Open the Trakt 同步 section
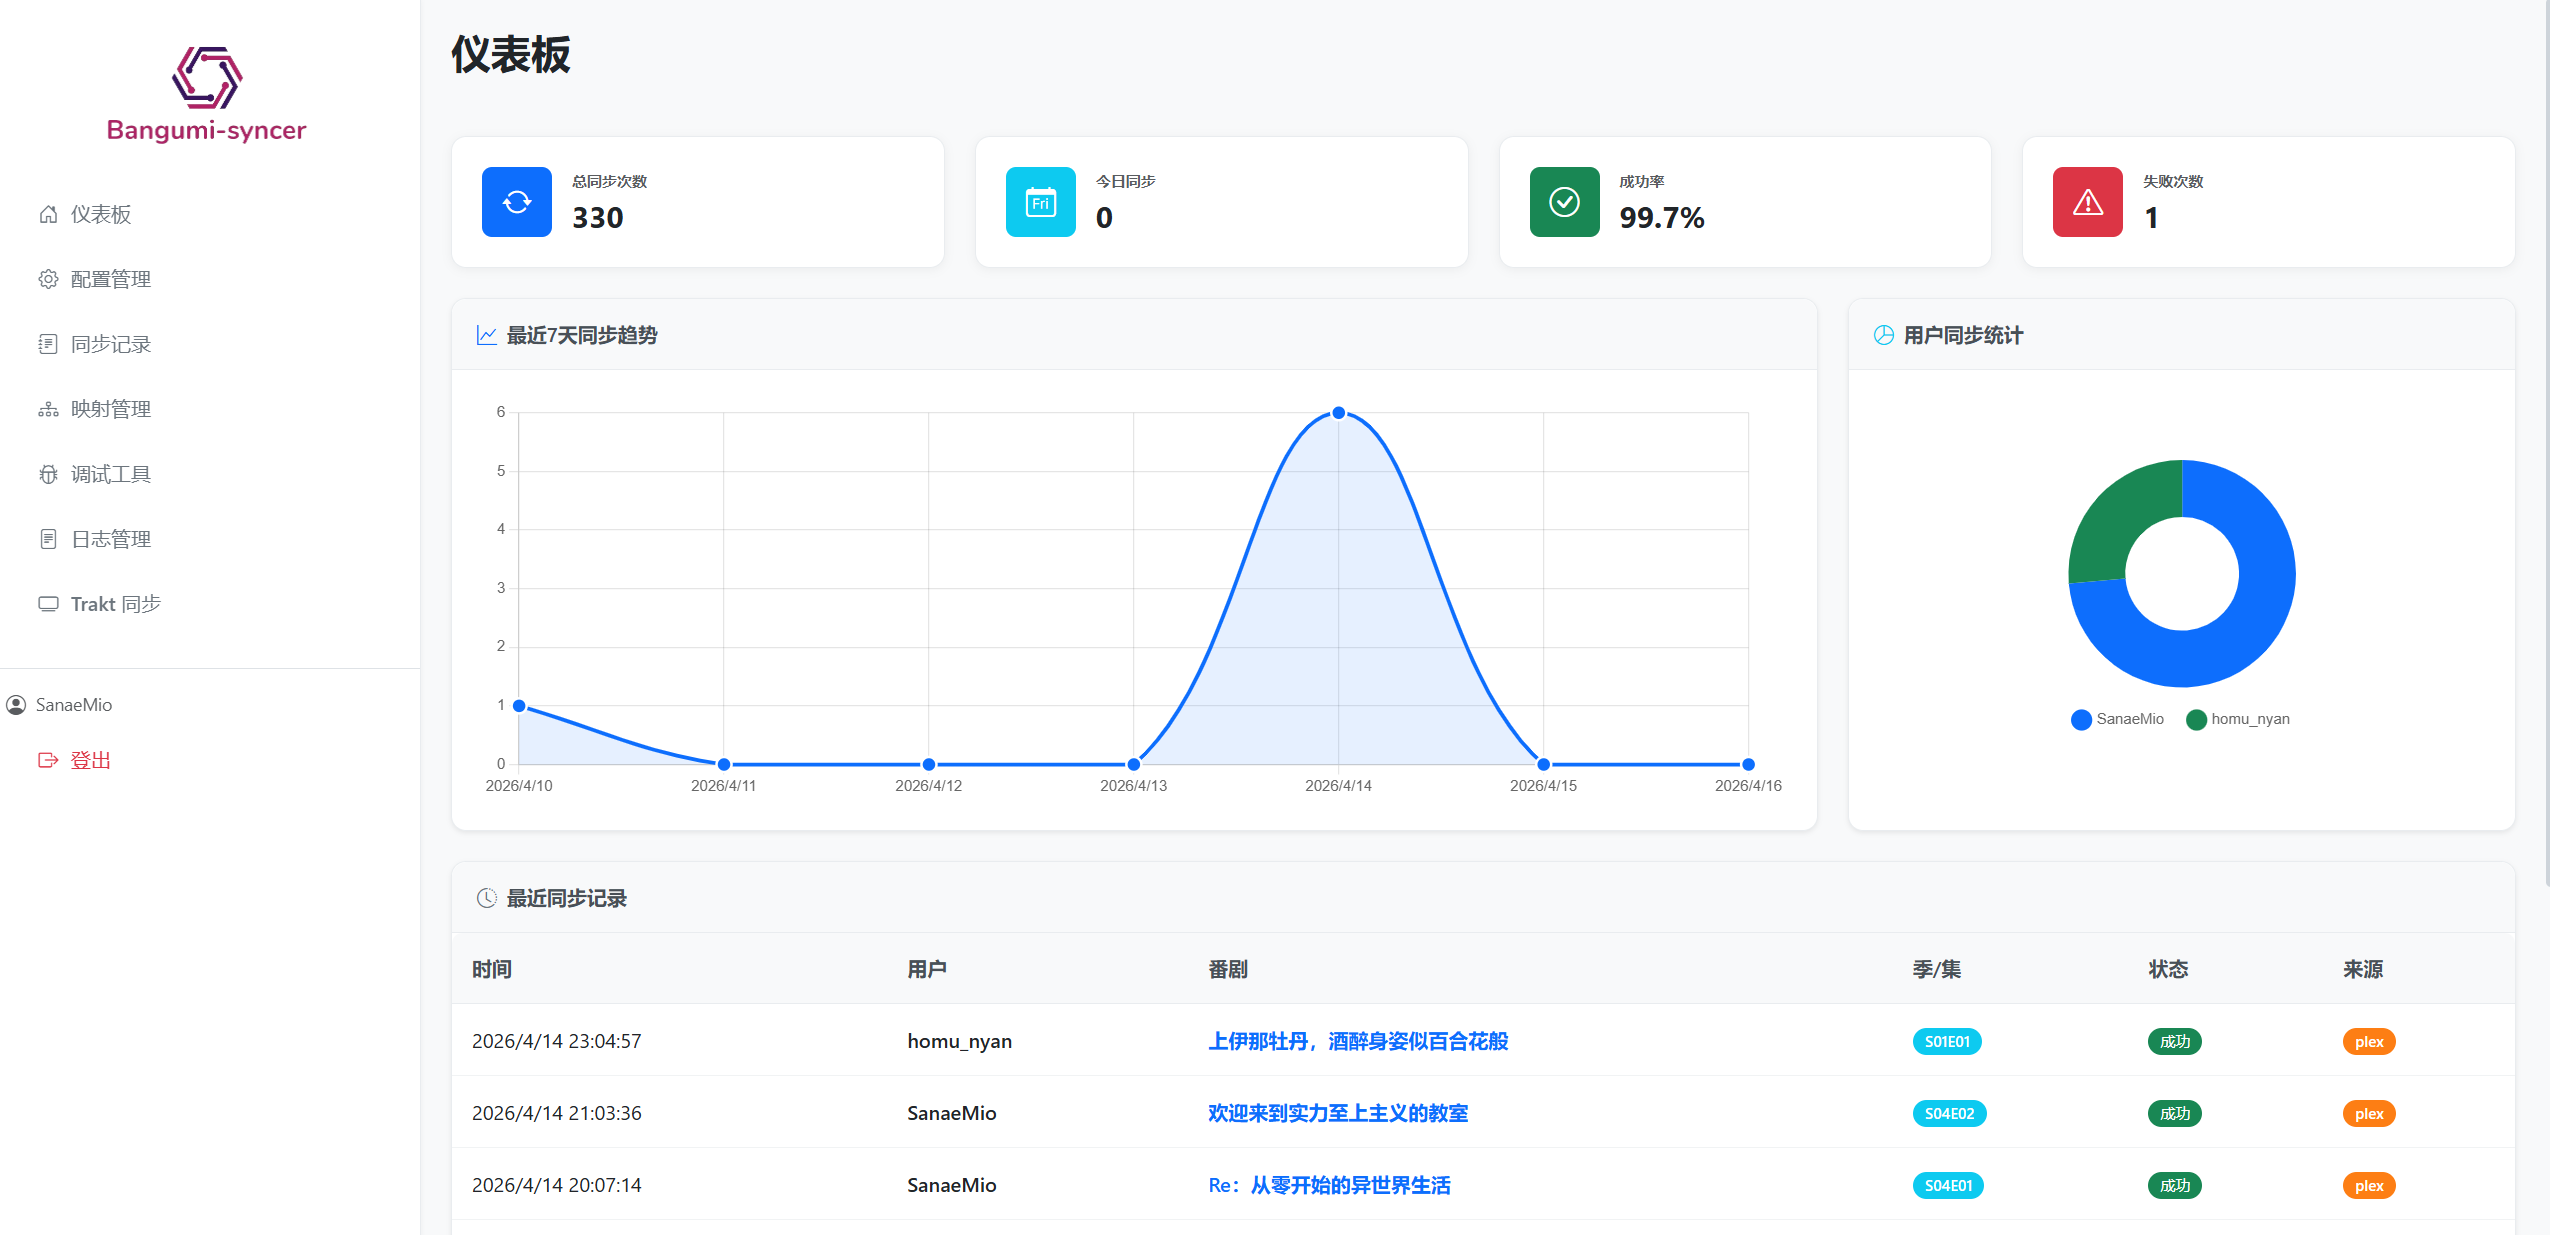The height and width of the screenshot is (1235, 2550). point(113,603)
